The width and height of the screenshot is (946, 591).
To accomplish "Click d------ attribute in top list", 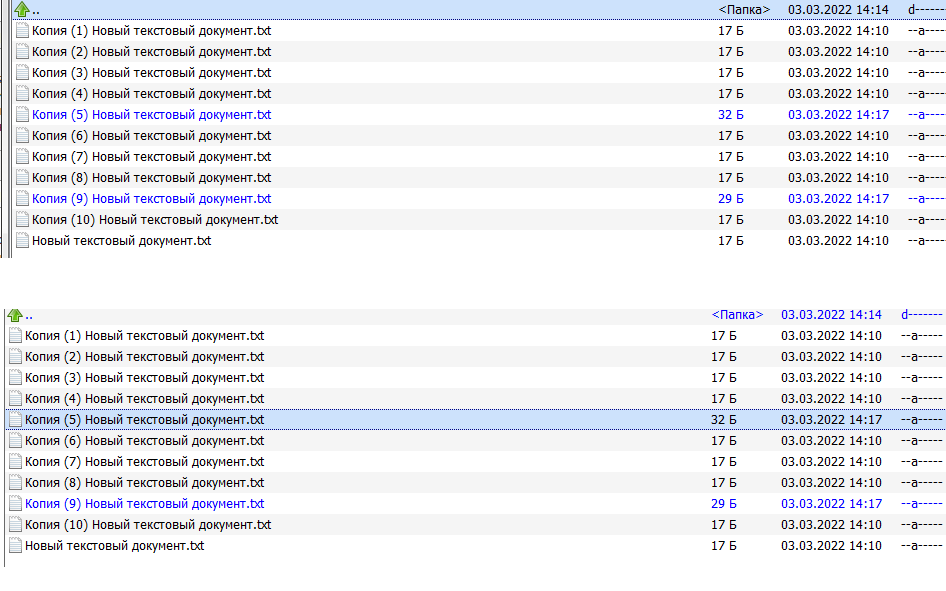I will pyautogui.click(x=927, y=10).
